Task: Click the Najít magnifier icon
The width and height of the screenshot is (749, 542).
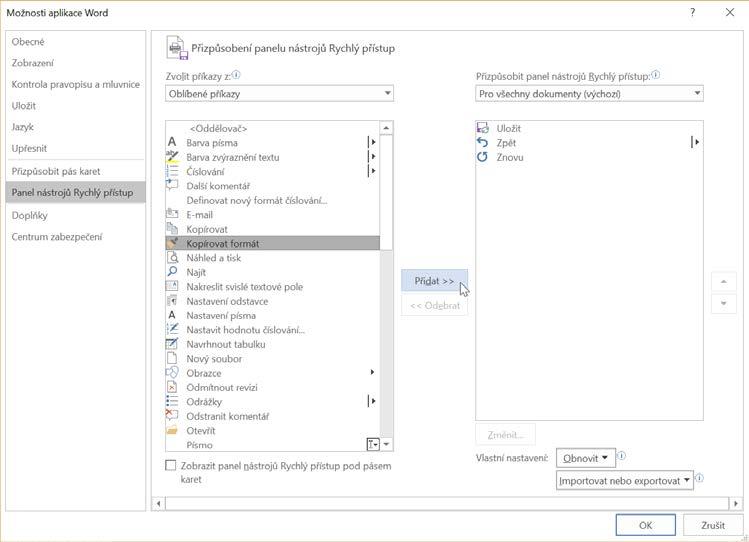Action: click(x=172, y=272)
